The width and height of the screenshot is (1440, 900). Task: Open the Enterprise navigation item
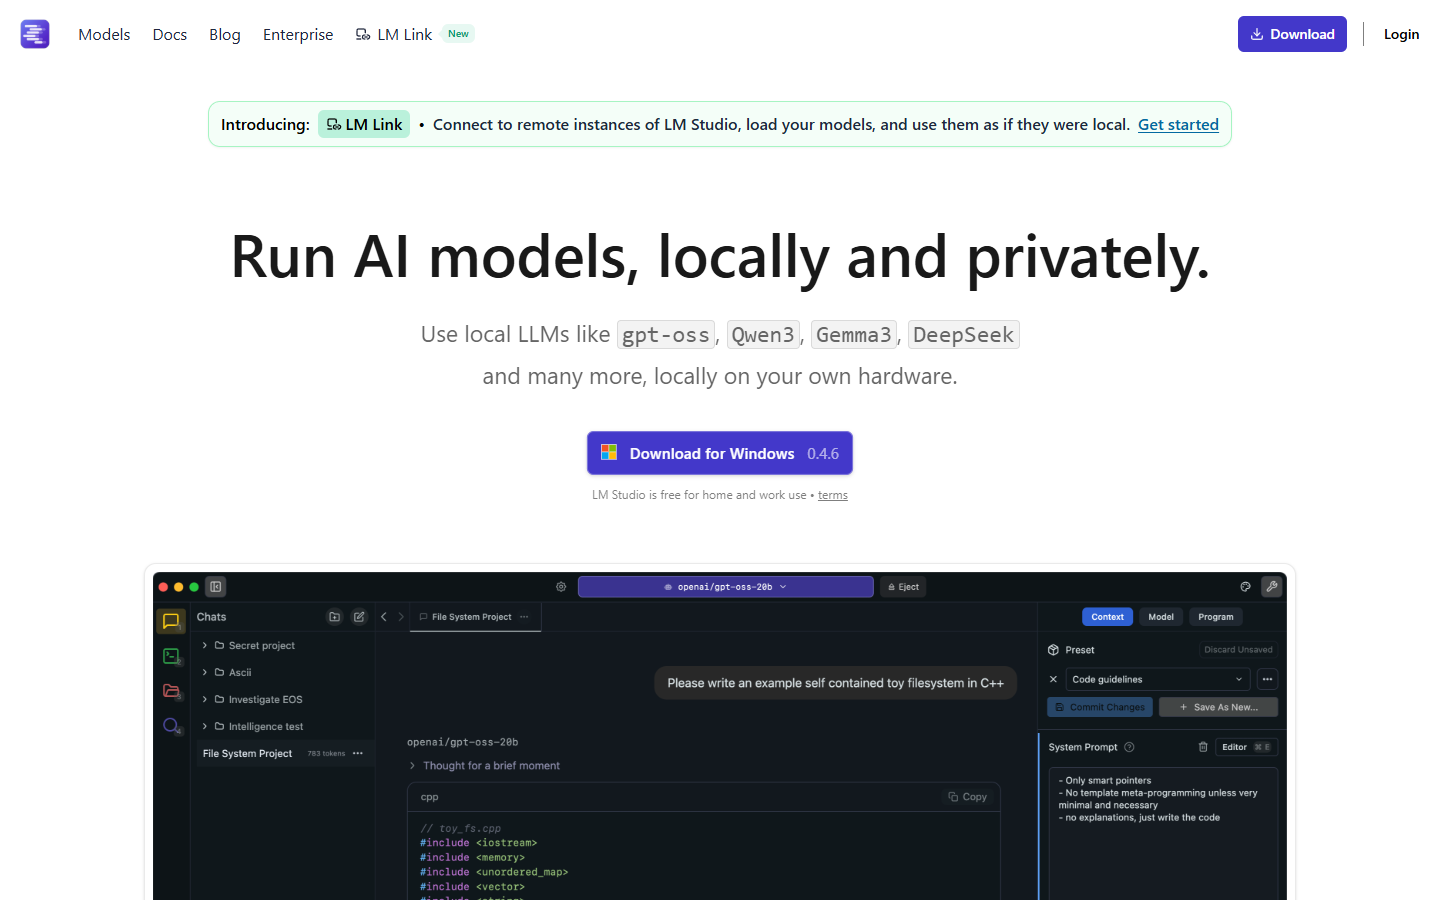(298, 34)
